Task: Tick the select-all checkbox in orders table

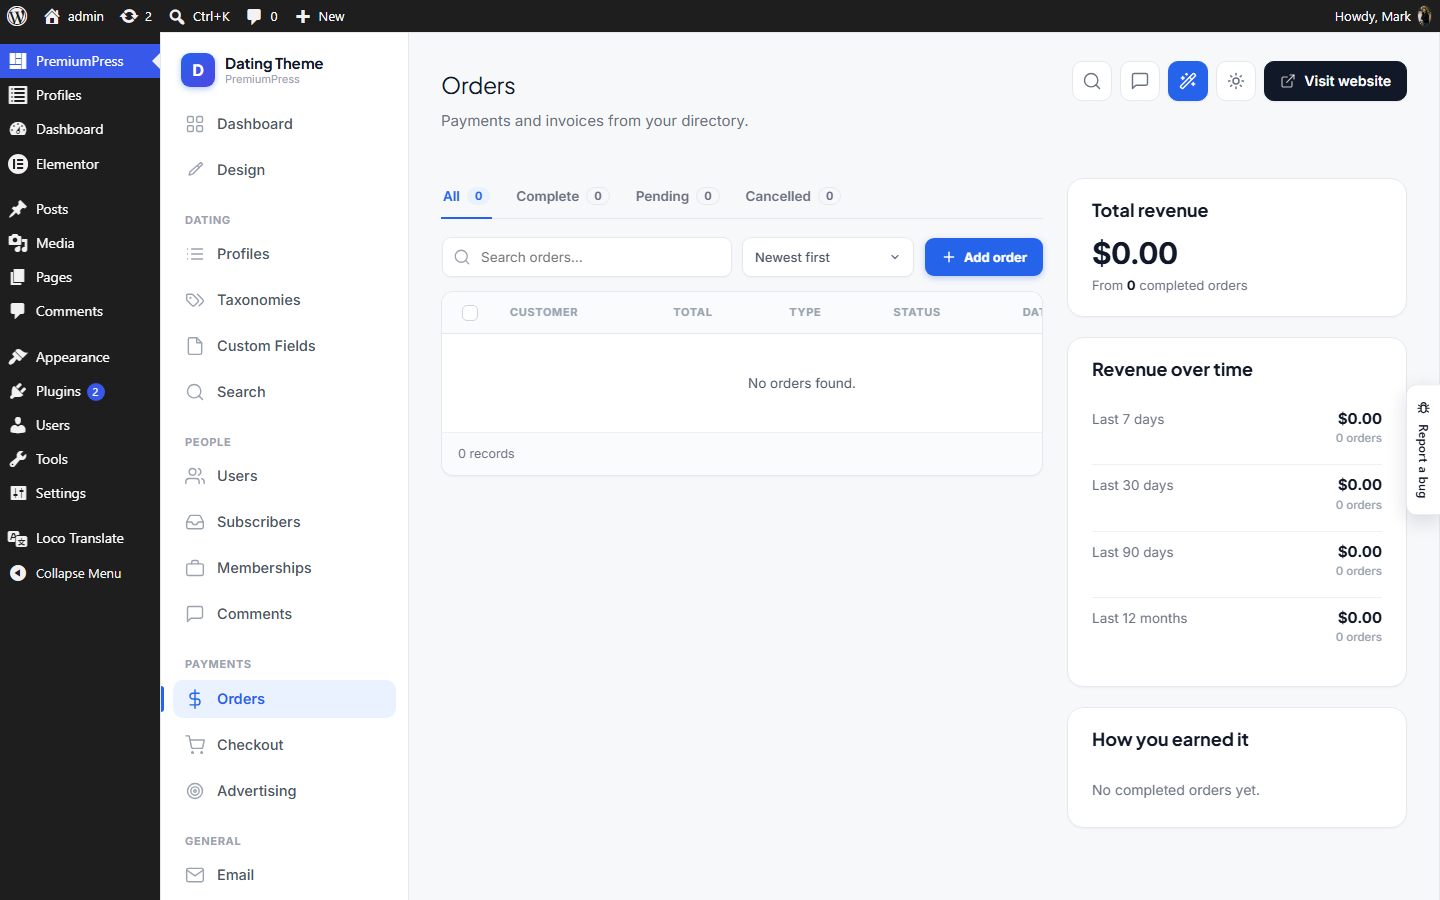Action: [470, 313]
